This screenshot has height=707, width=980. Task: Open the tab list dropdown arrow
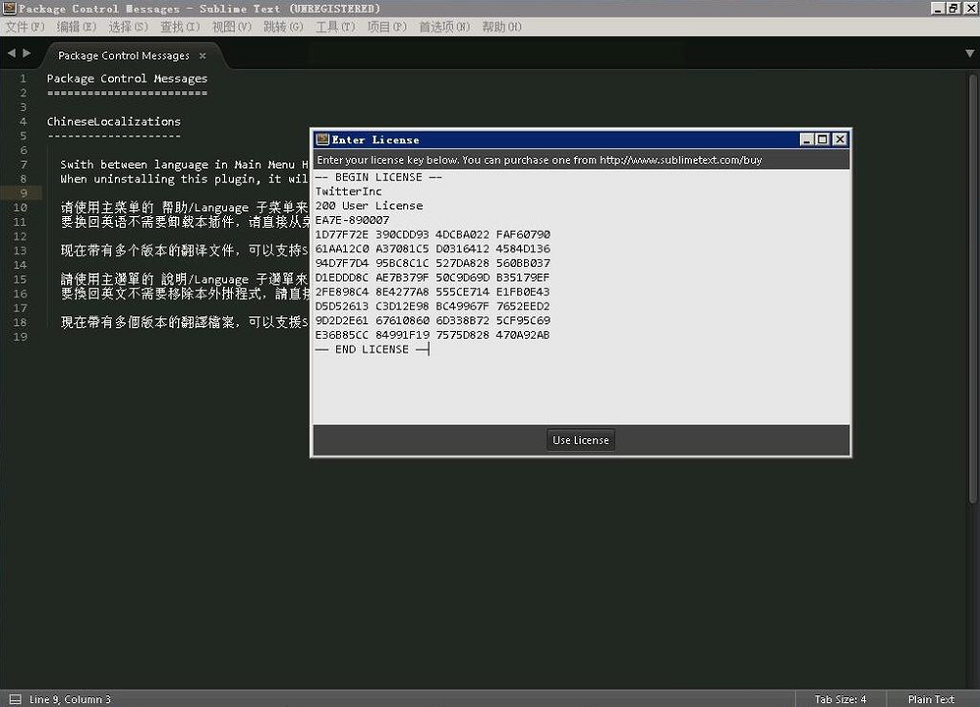coord(969,54)
